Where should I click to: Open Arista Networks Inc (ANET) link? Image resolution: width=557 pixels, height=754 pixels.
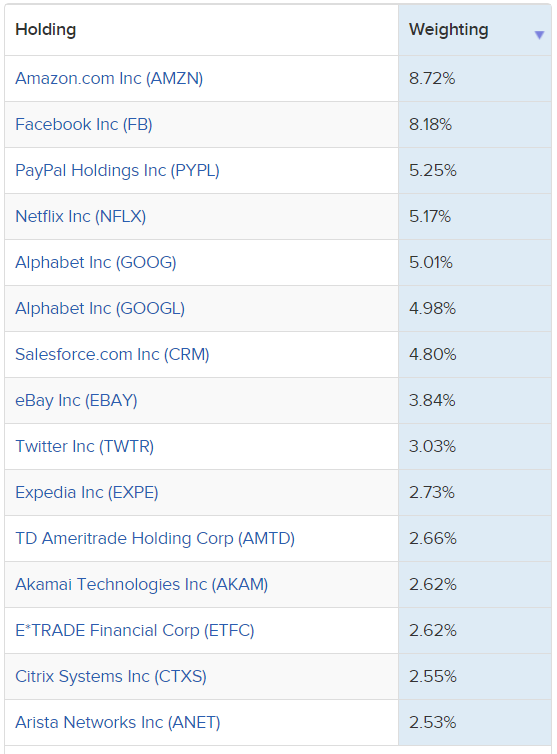[x=118, y=722]
